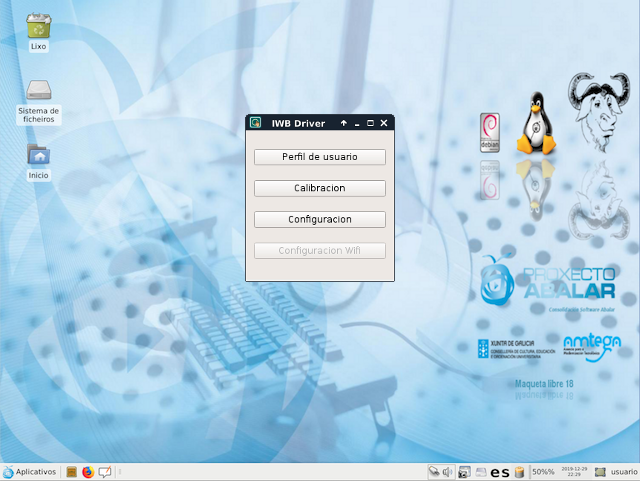Click the IWB Driver window menu icon

(x=256, y=123)
